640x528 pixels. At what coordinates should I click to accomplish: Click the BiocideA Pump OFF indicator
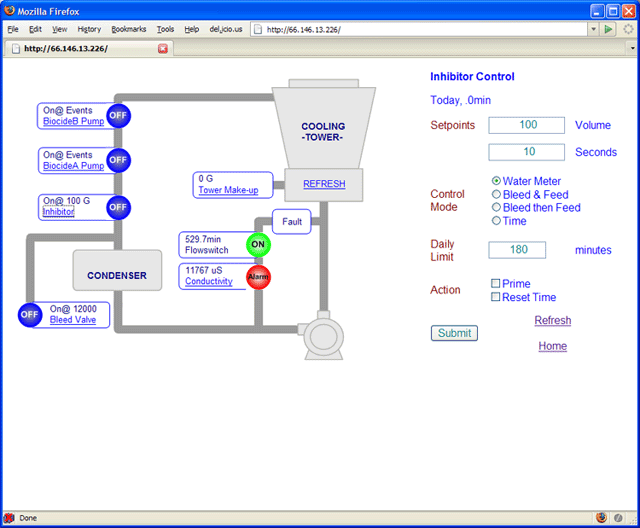[x=118, y=160]
